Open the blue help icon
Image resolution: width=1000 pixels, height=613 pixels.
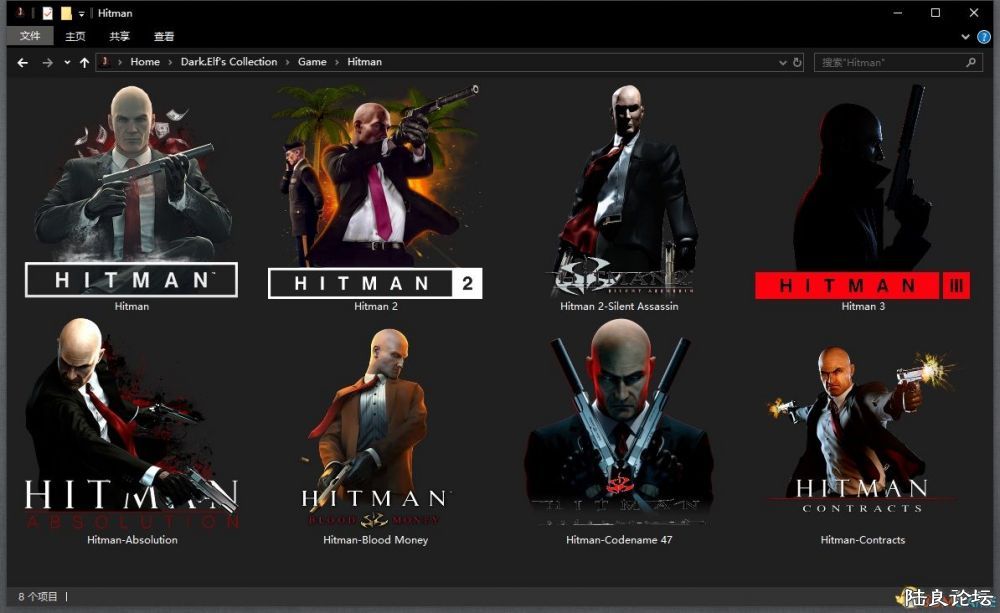[x=983, y=37]
